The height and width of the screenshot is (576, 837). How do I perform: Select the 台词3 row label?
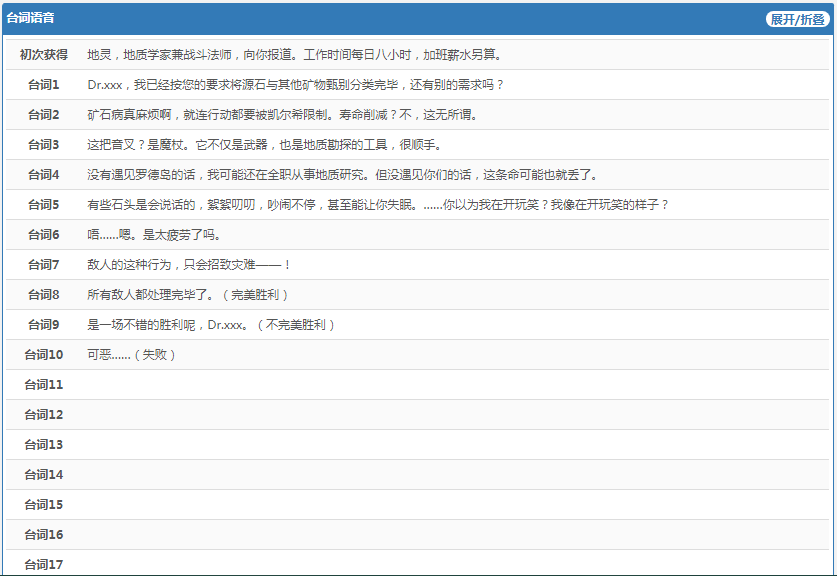click(x=44, y=145)
